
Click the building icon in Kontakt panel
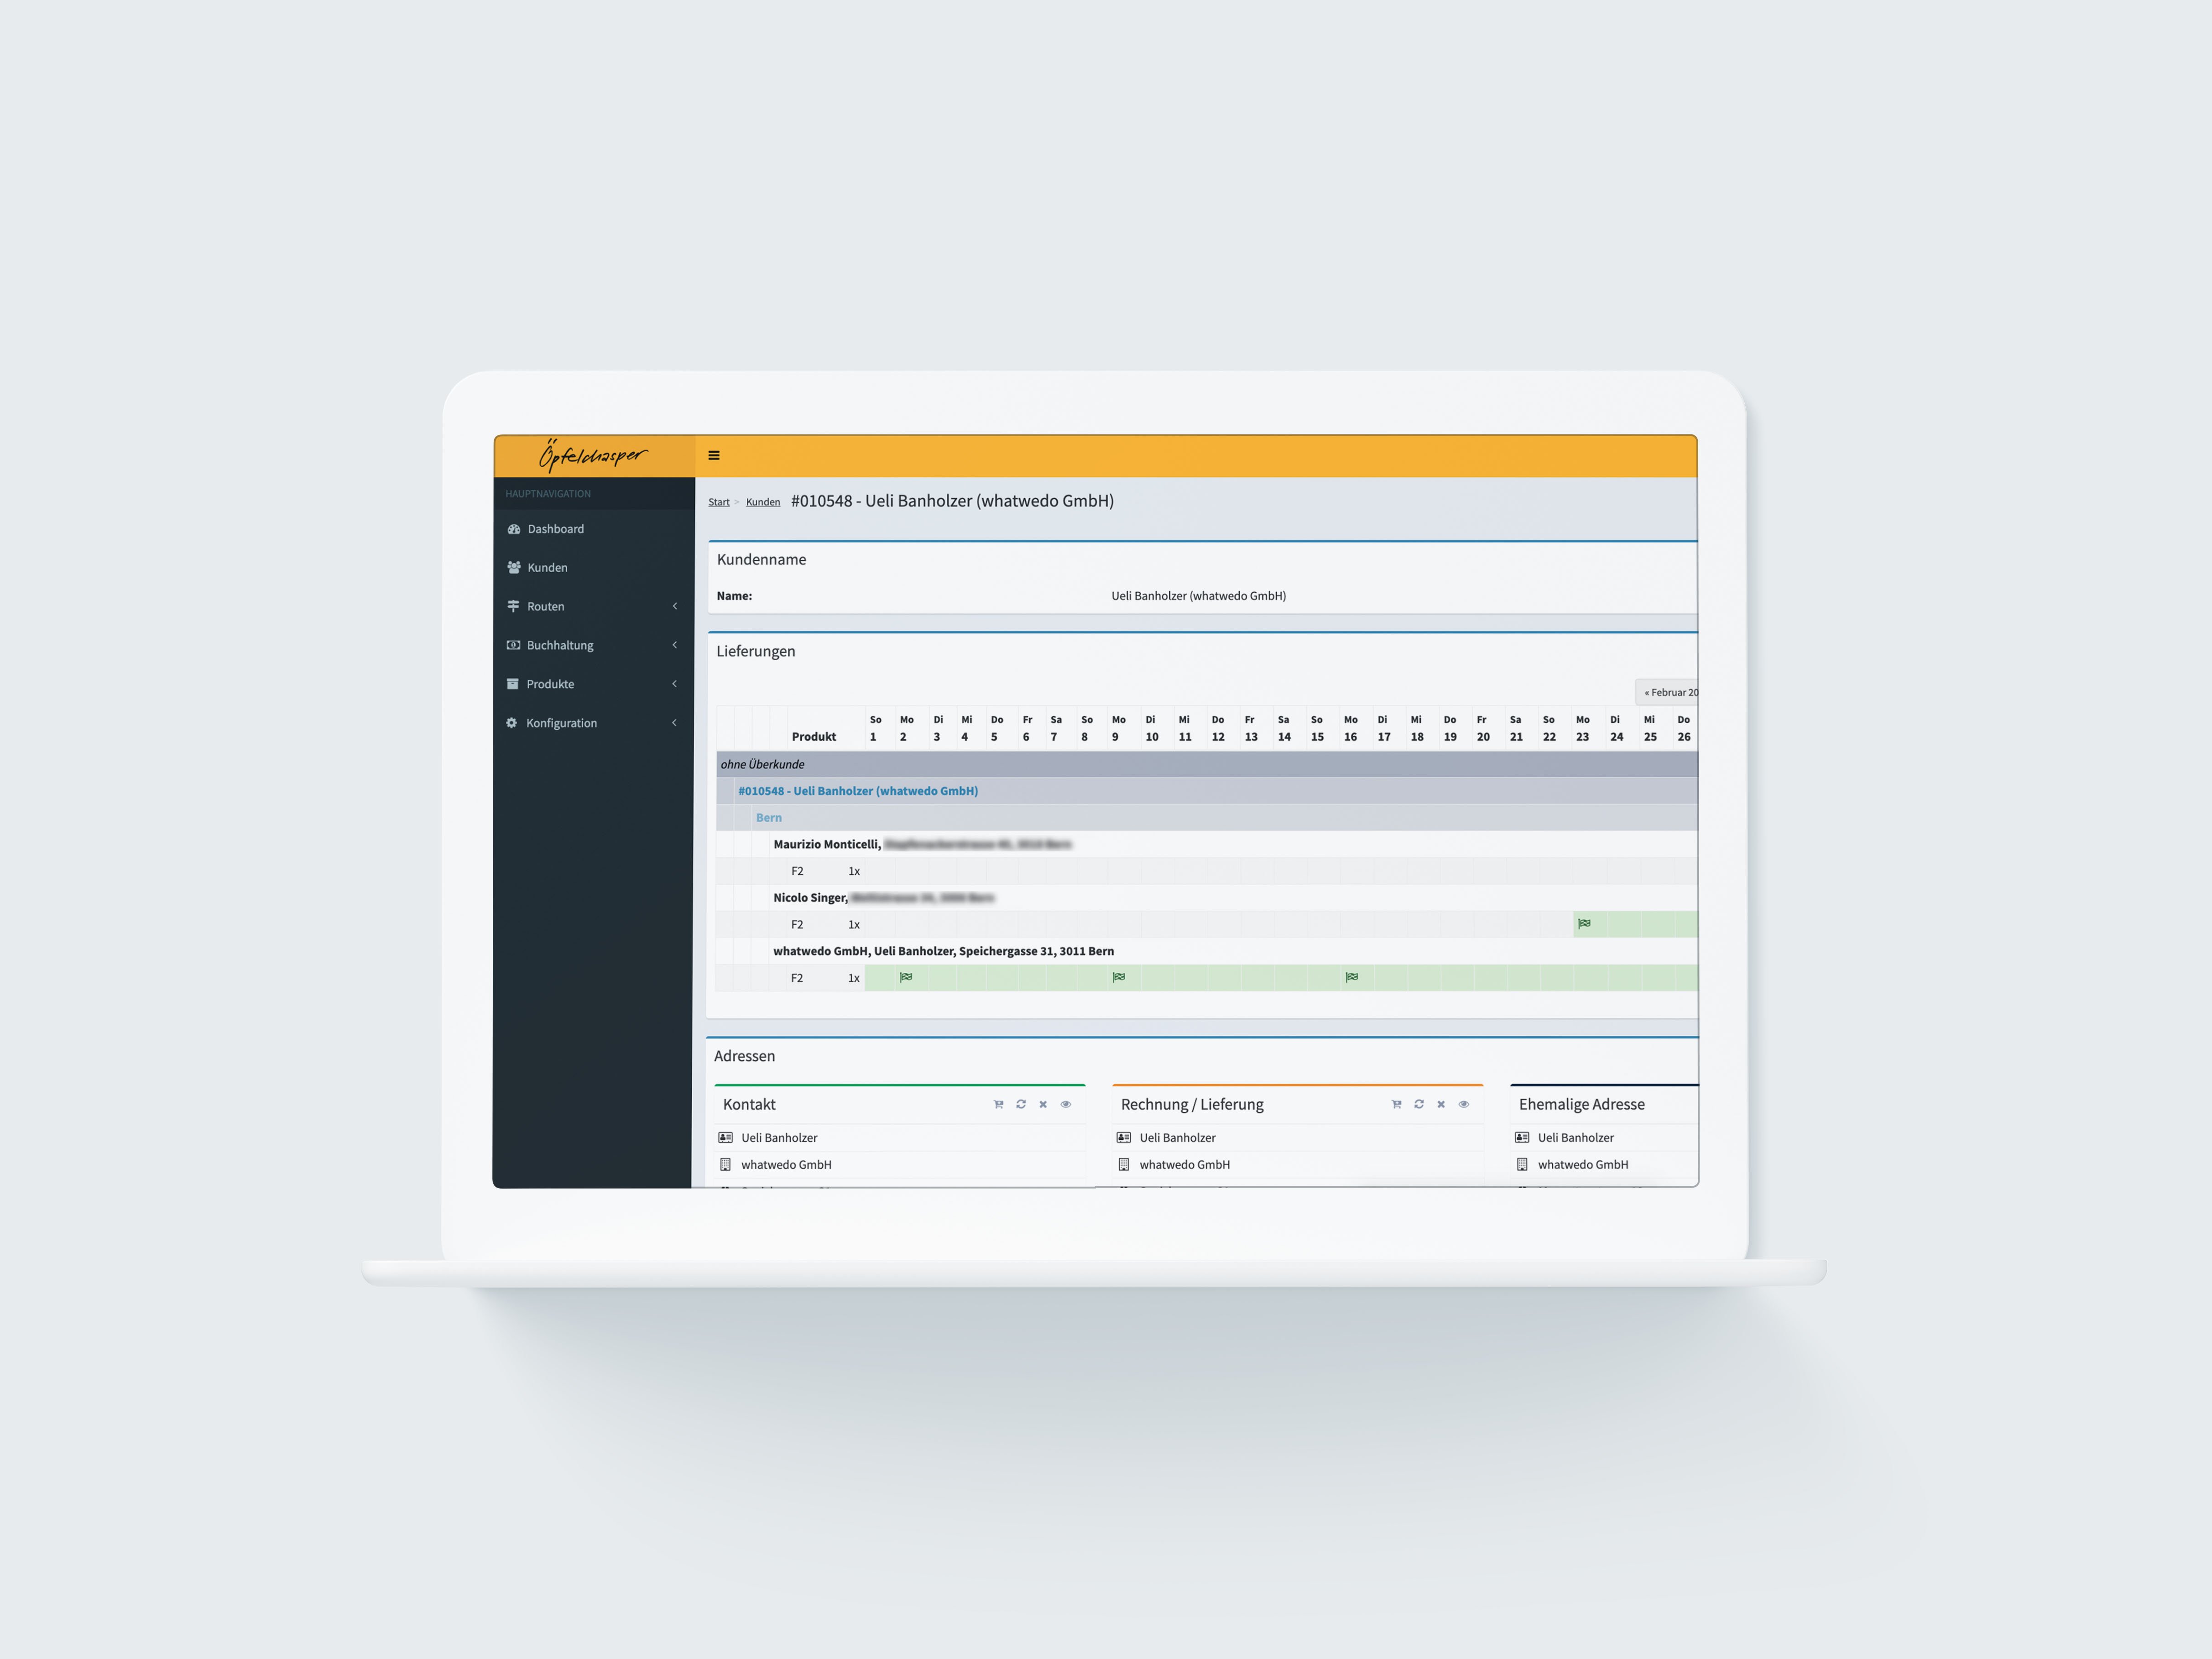pyautogui.click(x=726, y=1165)
